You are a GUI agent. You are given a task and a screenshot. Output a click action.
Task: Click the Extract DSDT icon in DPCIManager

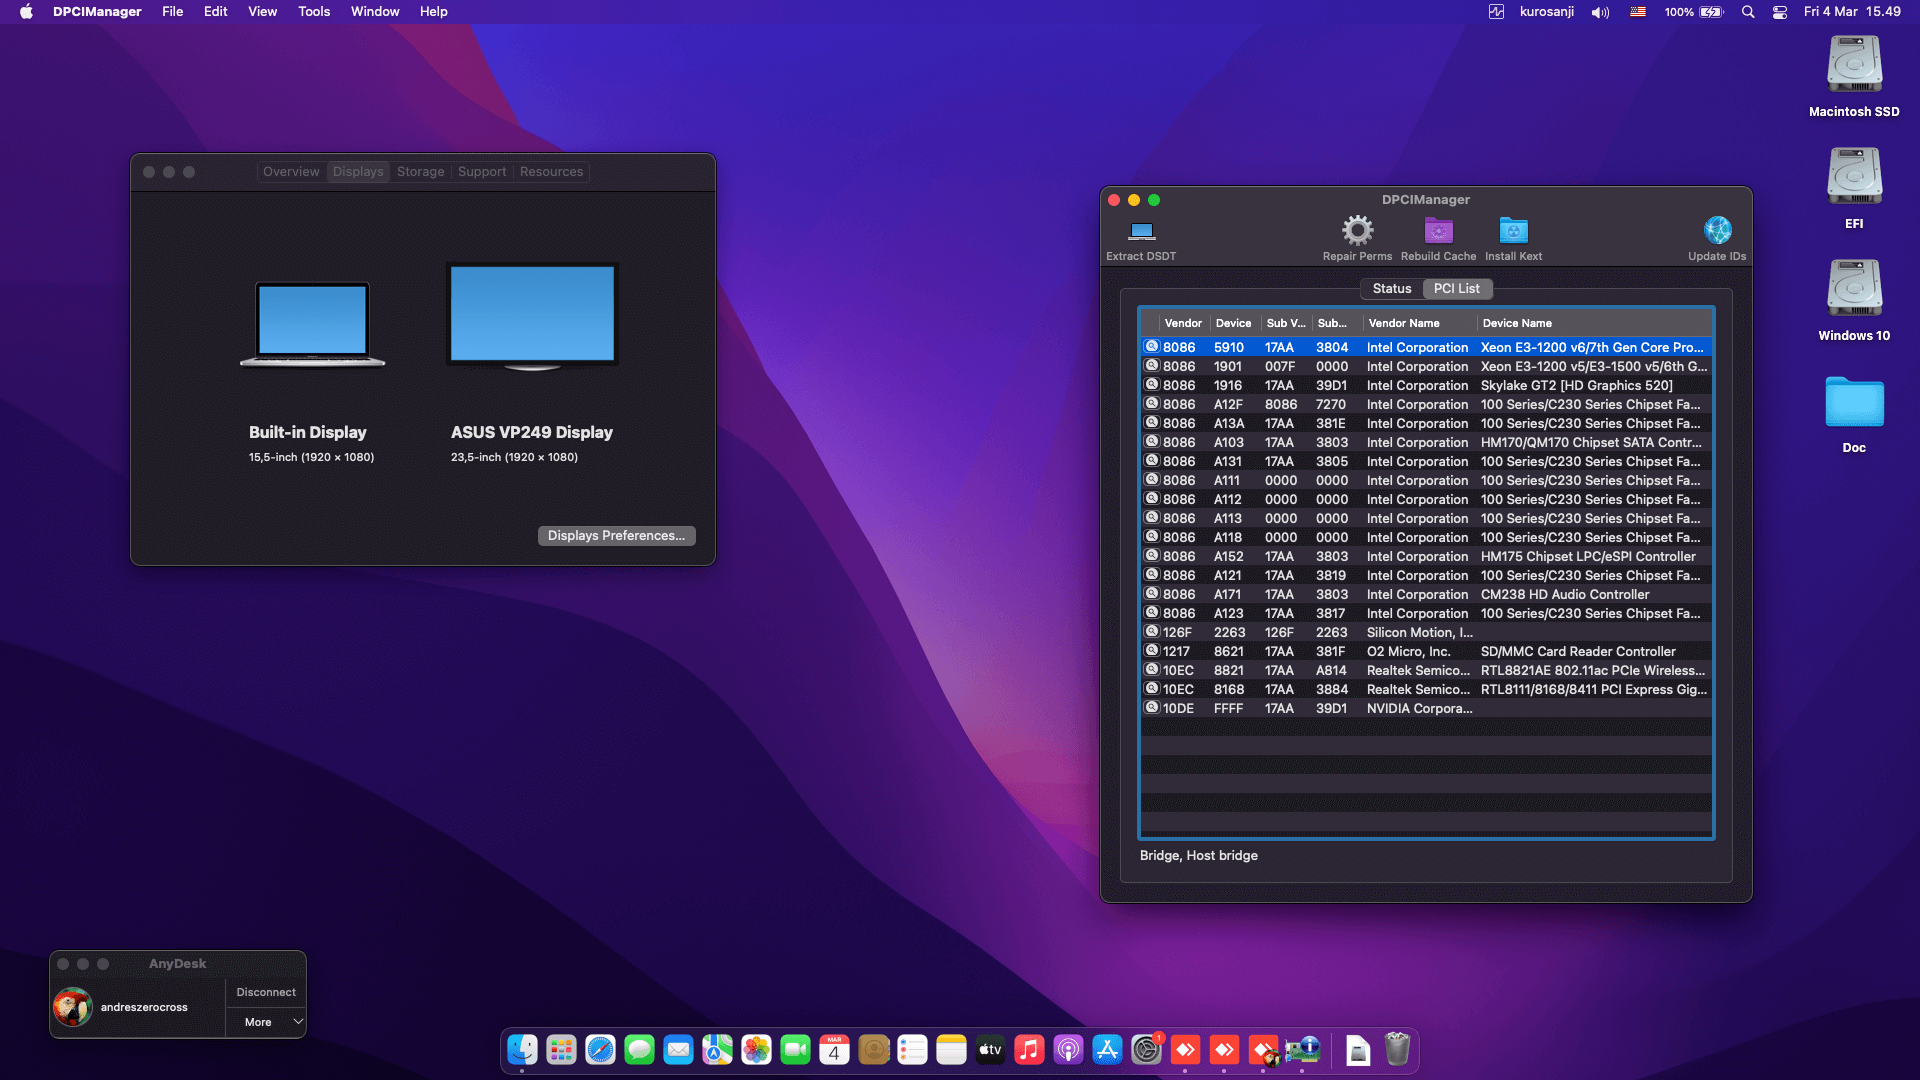coord(1140,237)
